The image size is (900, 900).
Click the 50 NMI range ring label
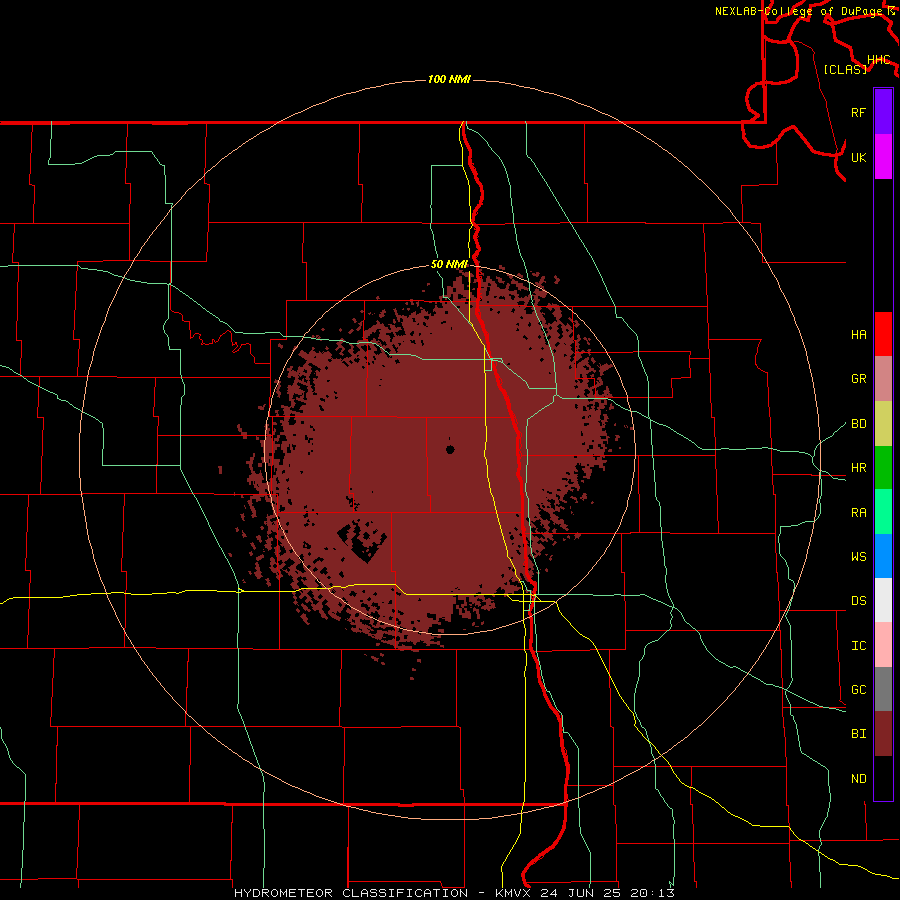449,264
